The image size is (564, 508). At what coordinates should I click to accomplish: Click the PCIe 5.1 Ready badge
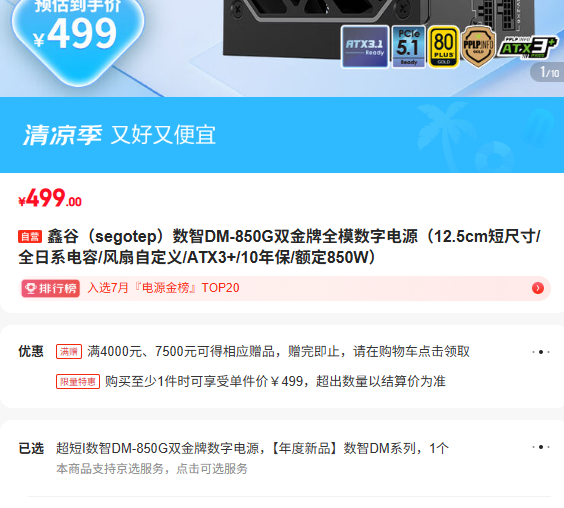[x=409, y=47]
